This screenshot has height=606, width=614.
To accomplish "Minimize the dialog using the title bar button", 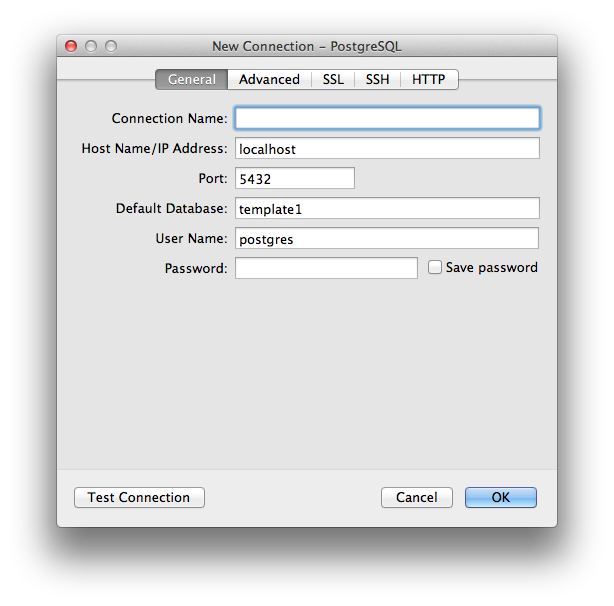I will click(x=91, y=46).
